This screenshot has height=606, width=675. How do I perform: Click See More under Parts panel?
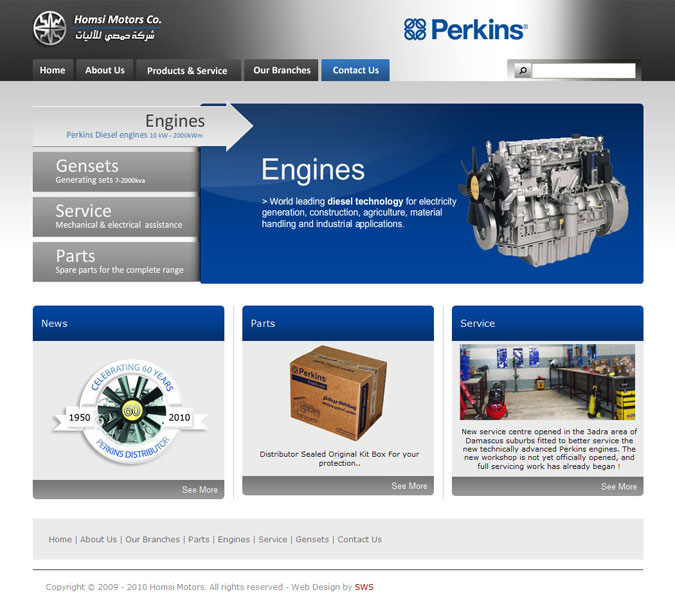409,486
